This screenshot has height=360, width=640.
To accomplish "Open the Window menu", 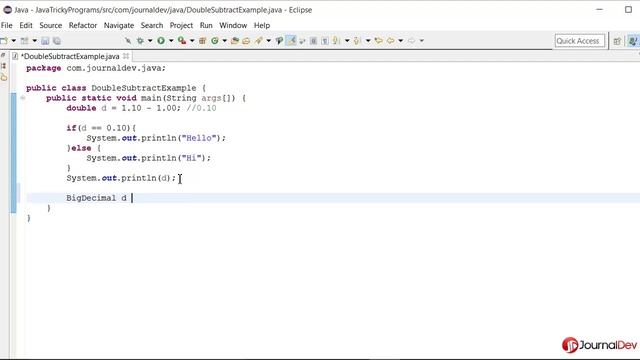I will pyautogui.click(x=233, y=25).
